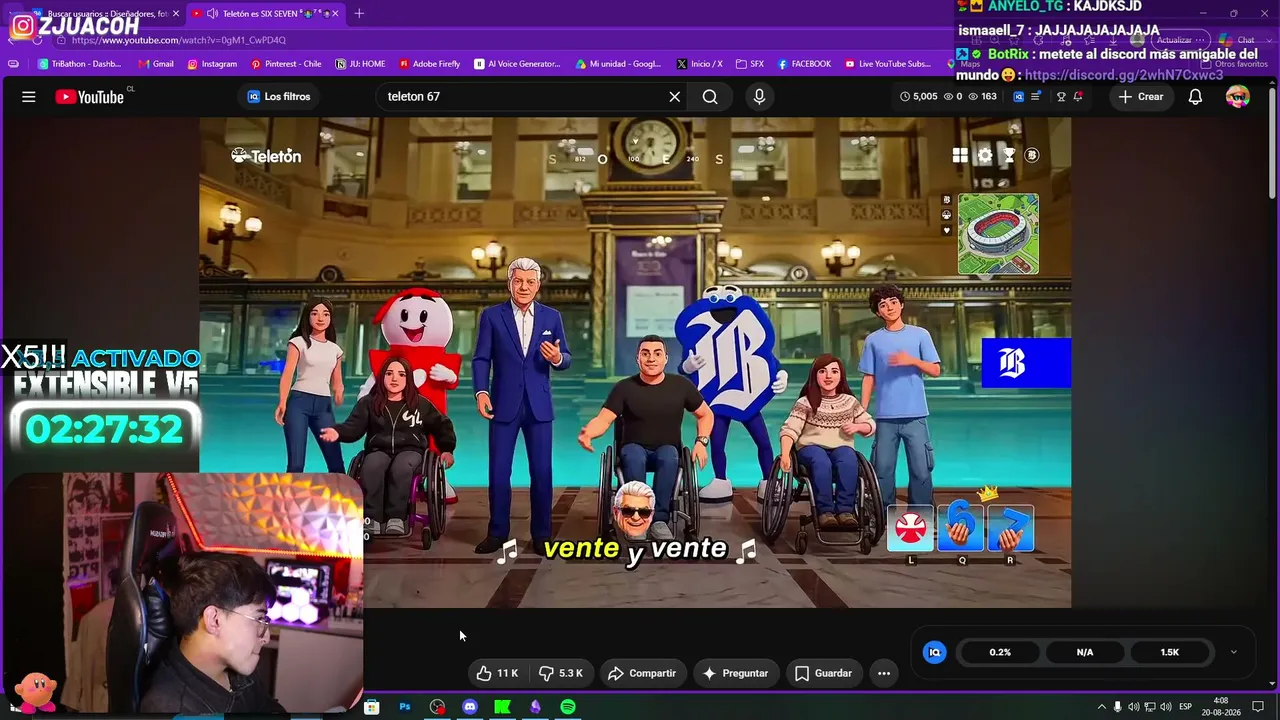Open the SFX bookmarks folder

749,64
